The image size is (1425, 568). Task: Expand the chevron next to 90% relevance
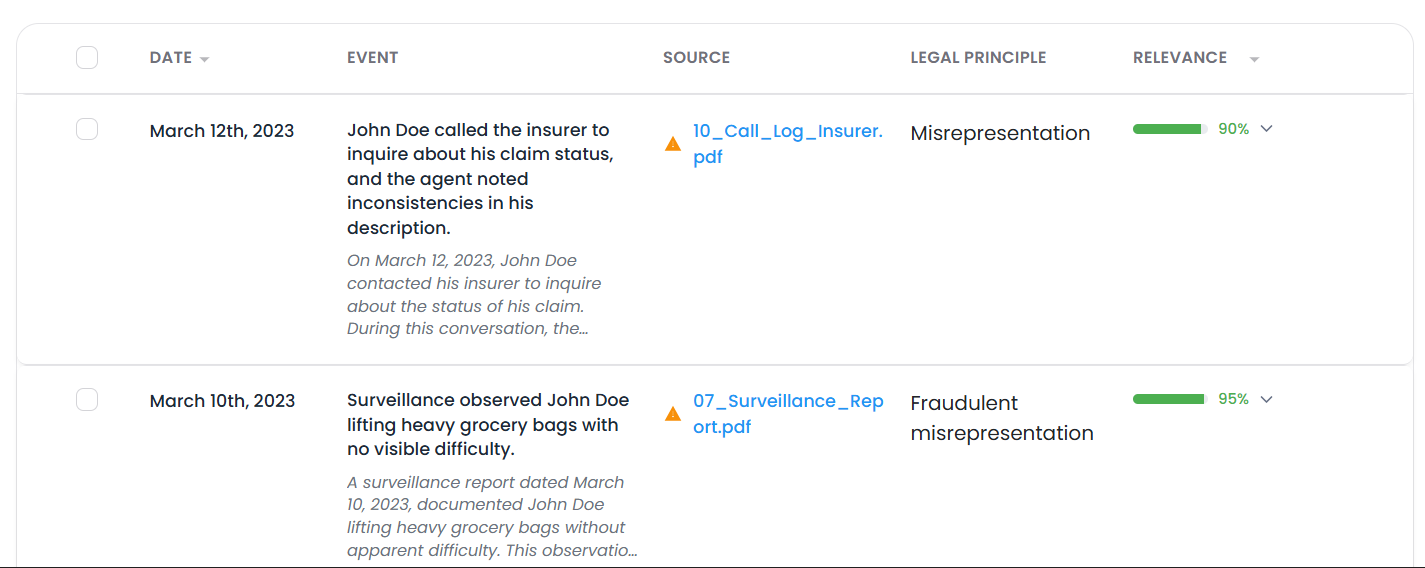point(1266,129)
